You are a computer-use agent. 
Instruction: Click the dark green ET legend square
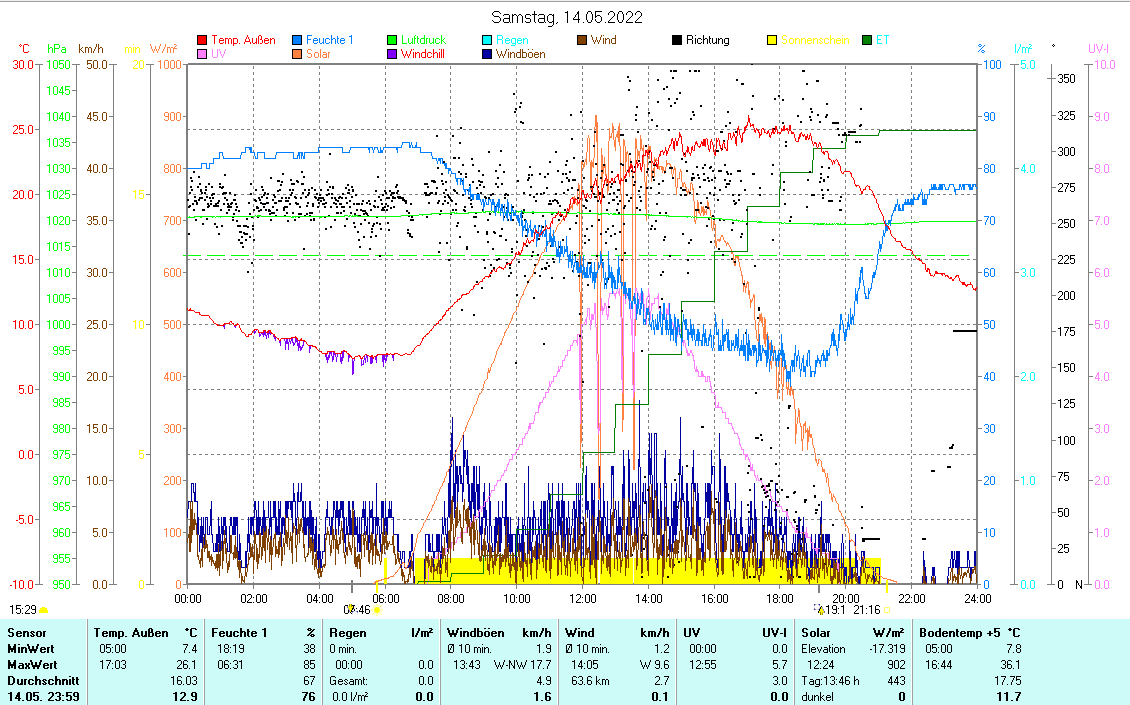867,41
